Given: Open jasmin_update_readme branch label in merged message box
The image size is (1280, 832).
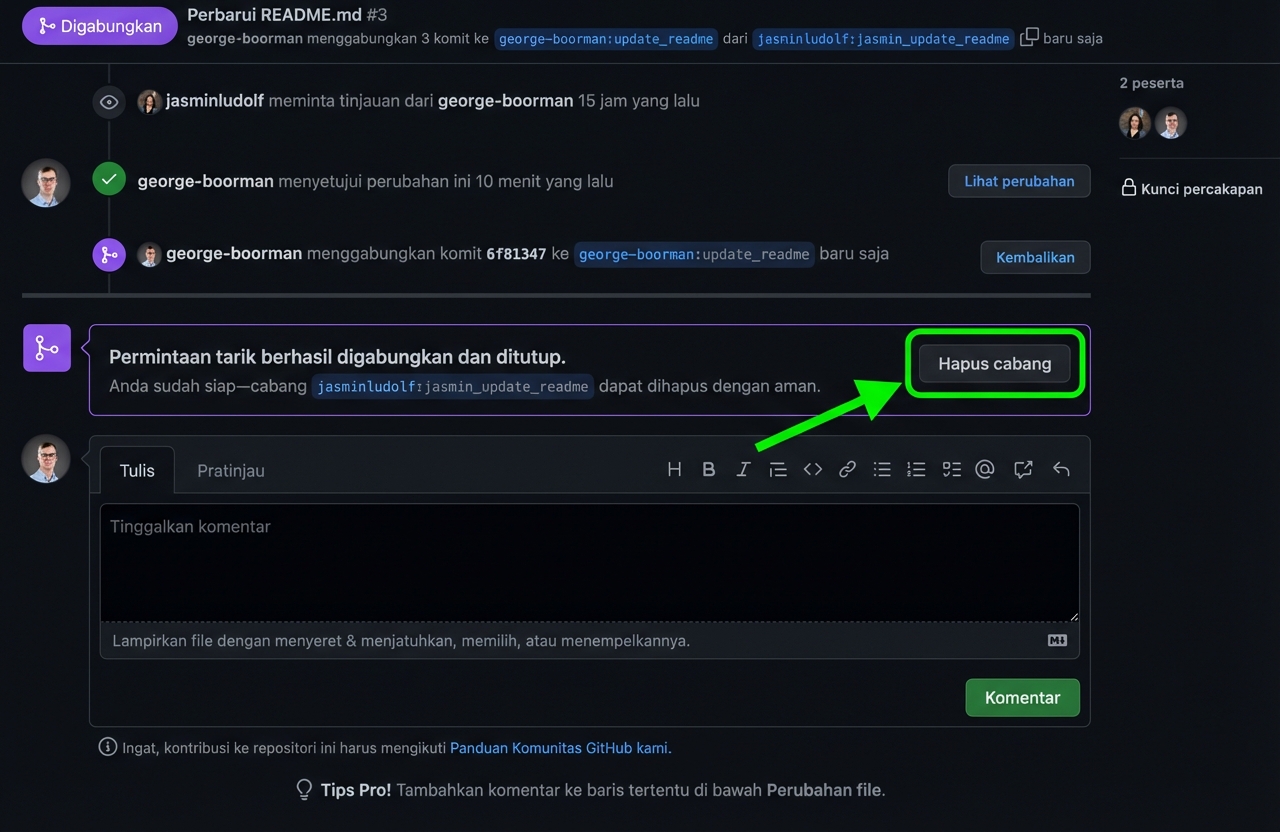Looking at the screenshot, I should [x=453, y=386].
